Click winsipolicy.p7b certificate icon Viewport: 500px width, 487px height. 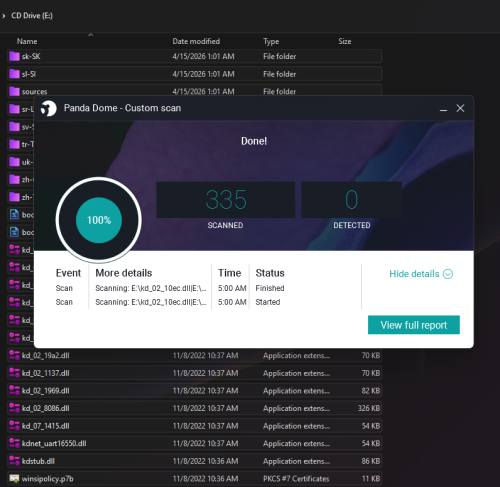14,479
